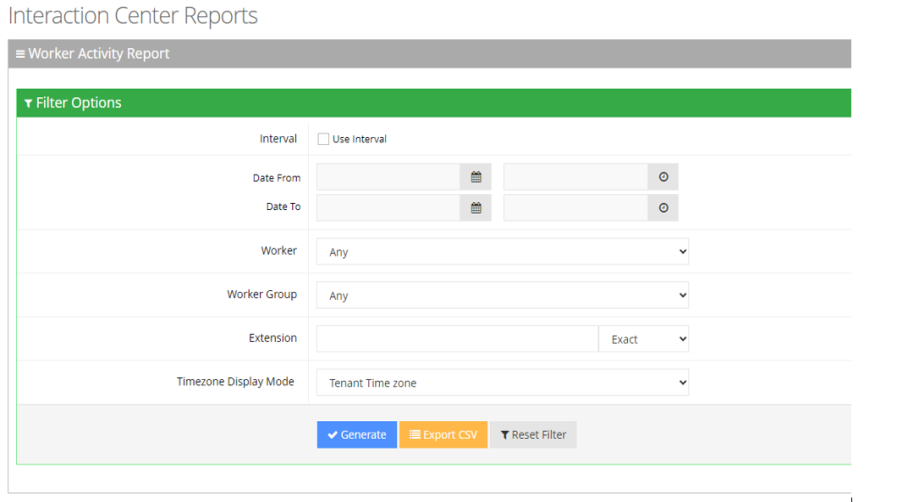Open the Date To clock time picker

(663, 208)
